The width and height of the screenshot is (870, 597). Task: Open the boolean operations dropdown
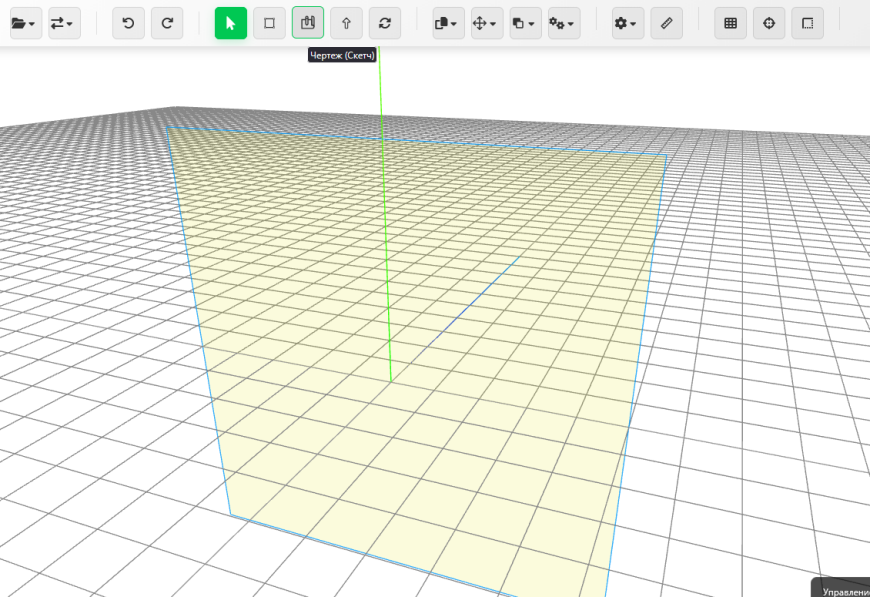click(x=446, y=22)
